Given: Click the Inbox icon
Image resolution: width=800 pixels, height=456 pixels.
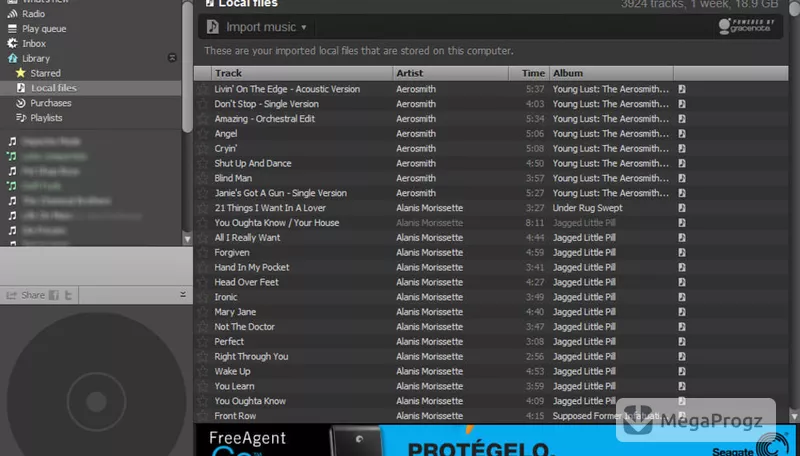Looking at the screenshot, I should (x=12, y=43).
